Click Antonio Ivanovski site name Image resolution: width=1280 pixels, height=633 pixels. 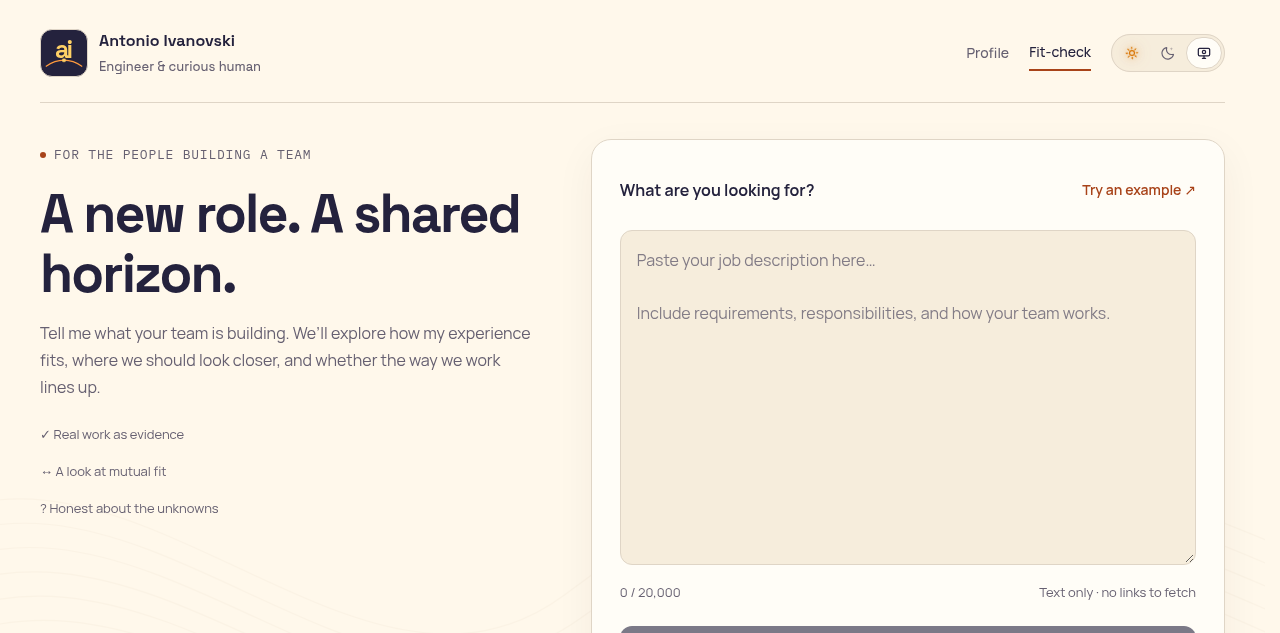[x=167, y=41]
